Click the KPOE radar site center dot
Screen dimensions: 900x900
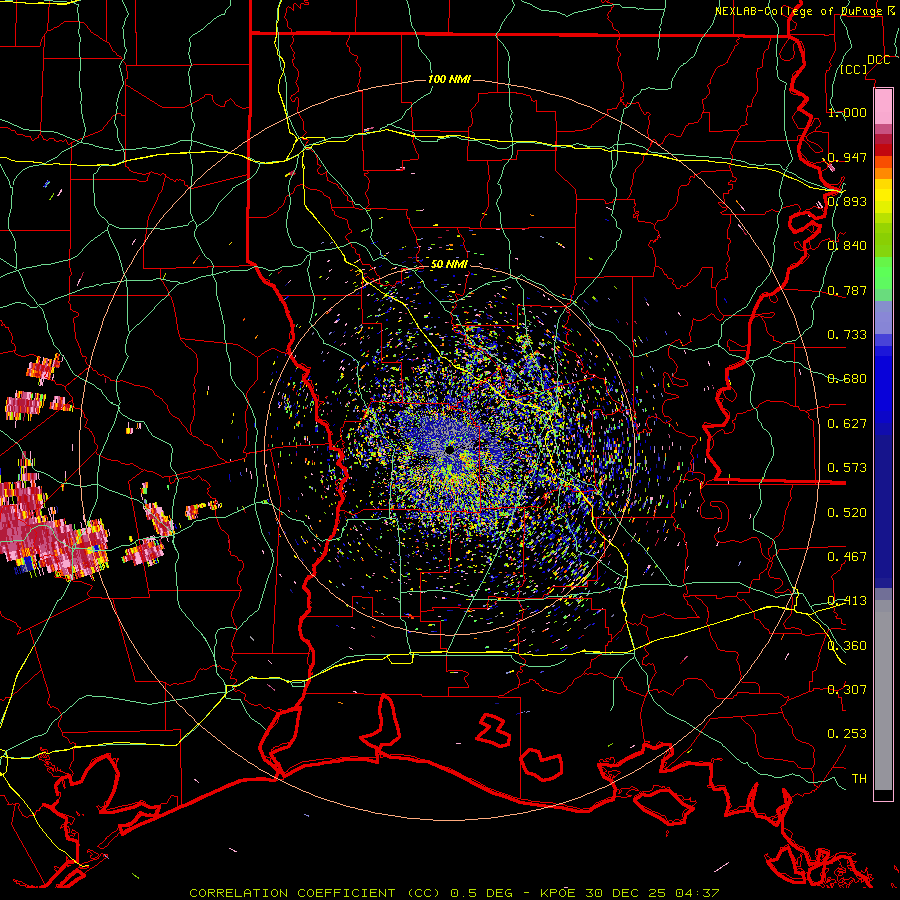pyautogui.click(x=449, y=450)
